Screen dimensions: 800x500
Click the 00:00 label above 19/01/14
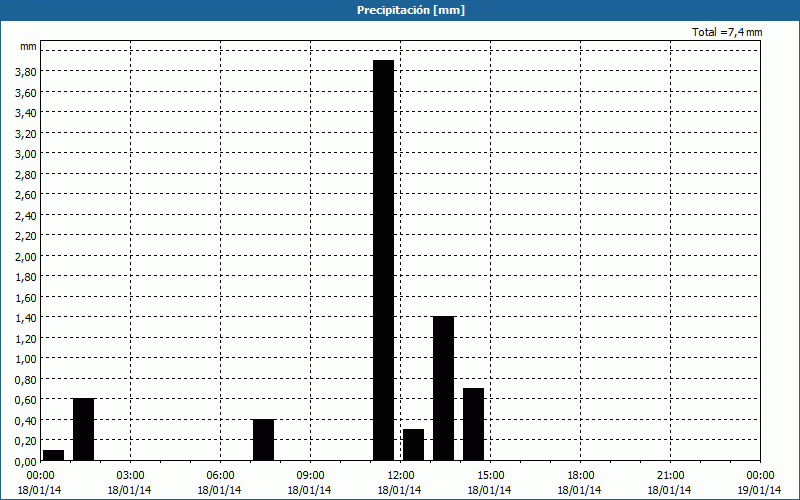760,476
